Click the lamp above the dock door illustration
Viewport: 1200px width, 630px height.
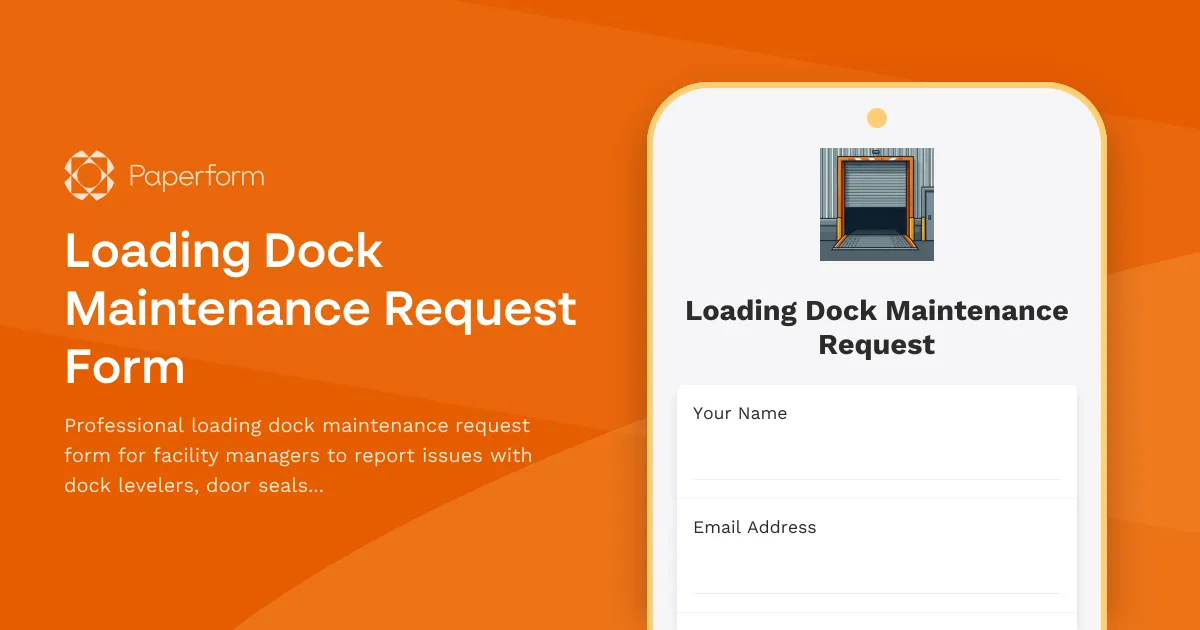click(876, 152)
